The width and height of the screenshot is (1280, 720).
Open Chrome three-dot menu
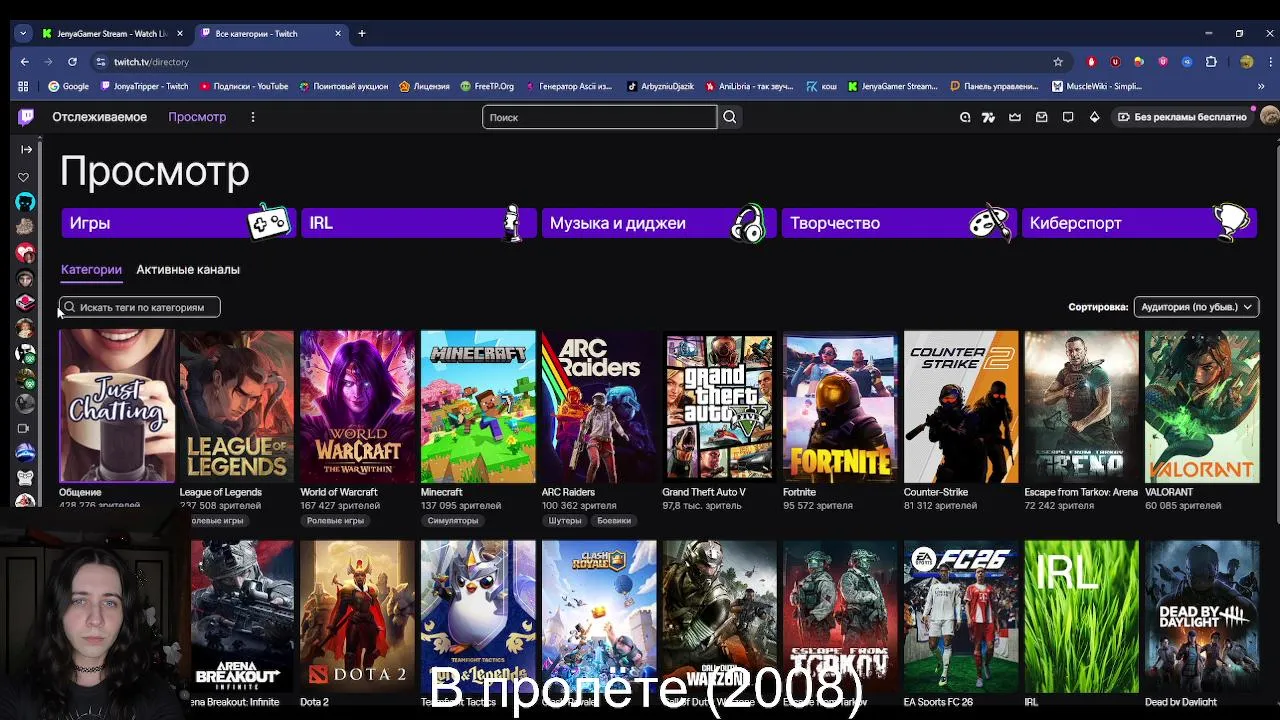pyautogui.click(x=1269, y=62)
